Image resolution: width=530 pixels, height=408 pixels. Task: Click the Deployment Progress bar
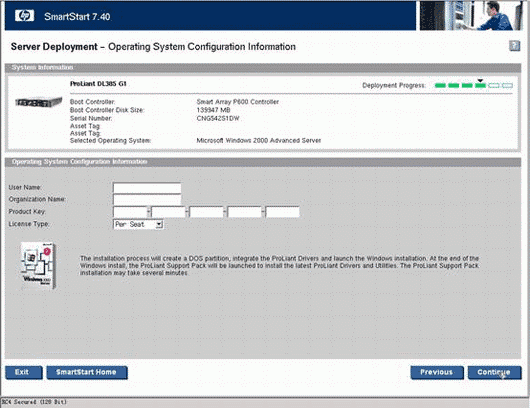(474, 85)
